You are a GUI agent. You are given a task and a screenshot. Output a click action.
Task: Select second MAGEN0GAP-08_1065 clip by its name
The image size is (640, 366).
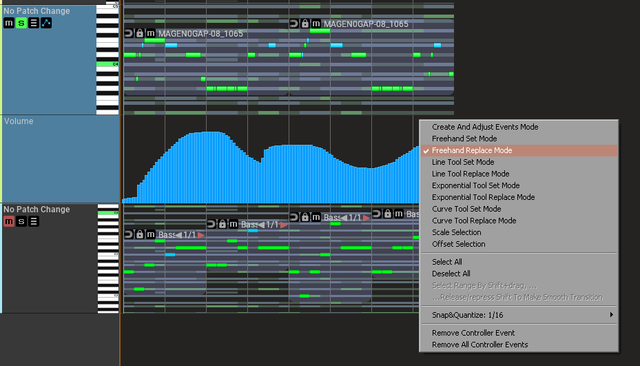[366, 24]
